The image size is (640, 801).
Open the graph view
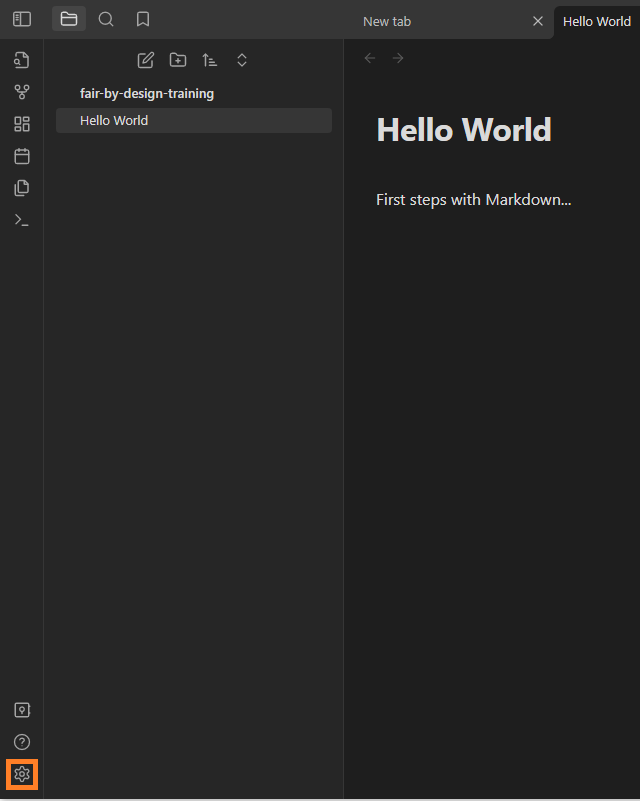[21, 92]
